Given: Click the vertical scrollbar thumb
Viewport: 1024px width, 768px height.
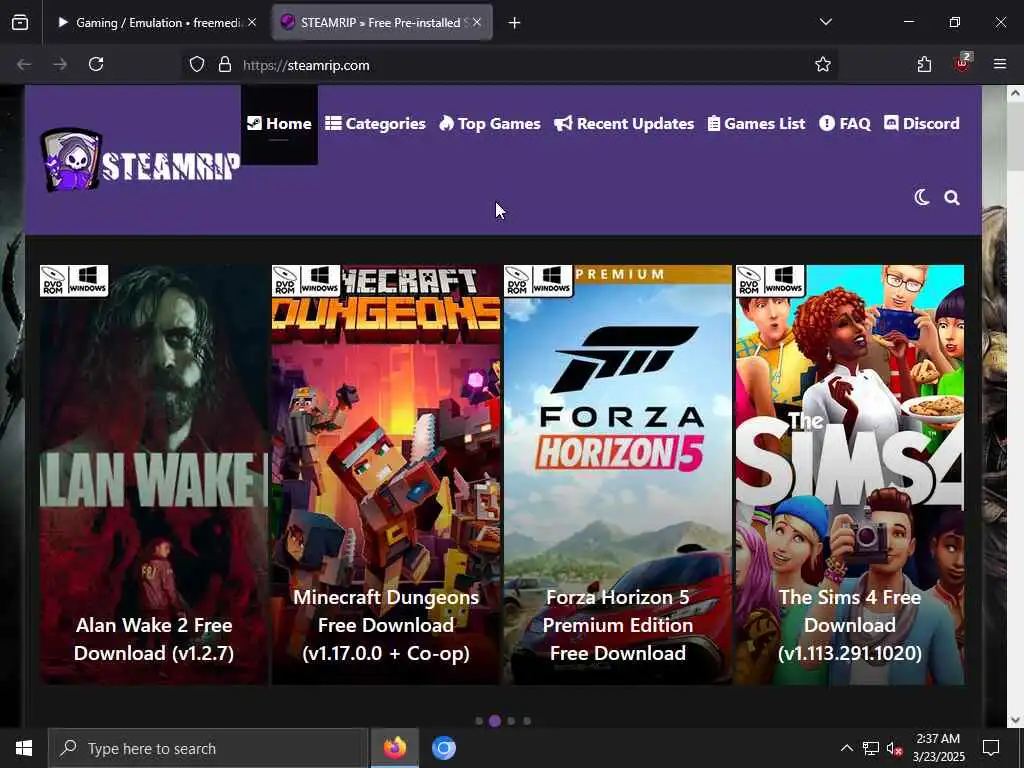Looking at the screenshot, I should tap(1015, 135).
